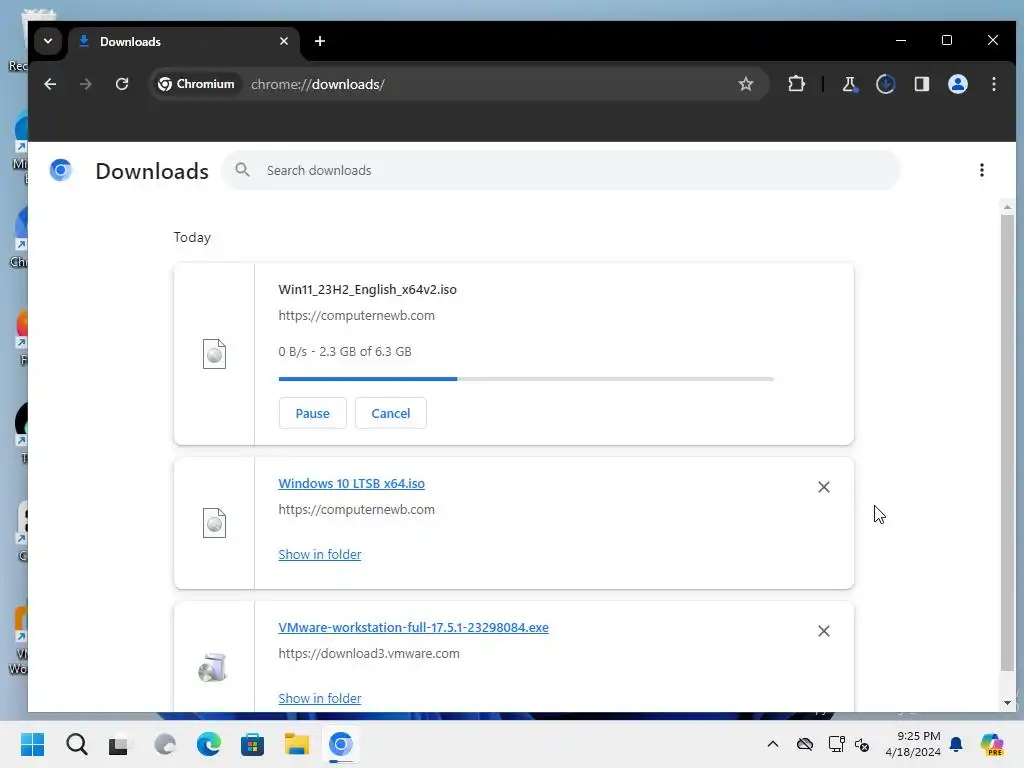The image size is (1024, 768).
Task: Click the Win11_23H2_English_x64v2.iso file name
Action: click(x=368, y=289)
